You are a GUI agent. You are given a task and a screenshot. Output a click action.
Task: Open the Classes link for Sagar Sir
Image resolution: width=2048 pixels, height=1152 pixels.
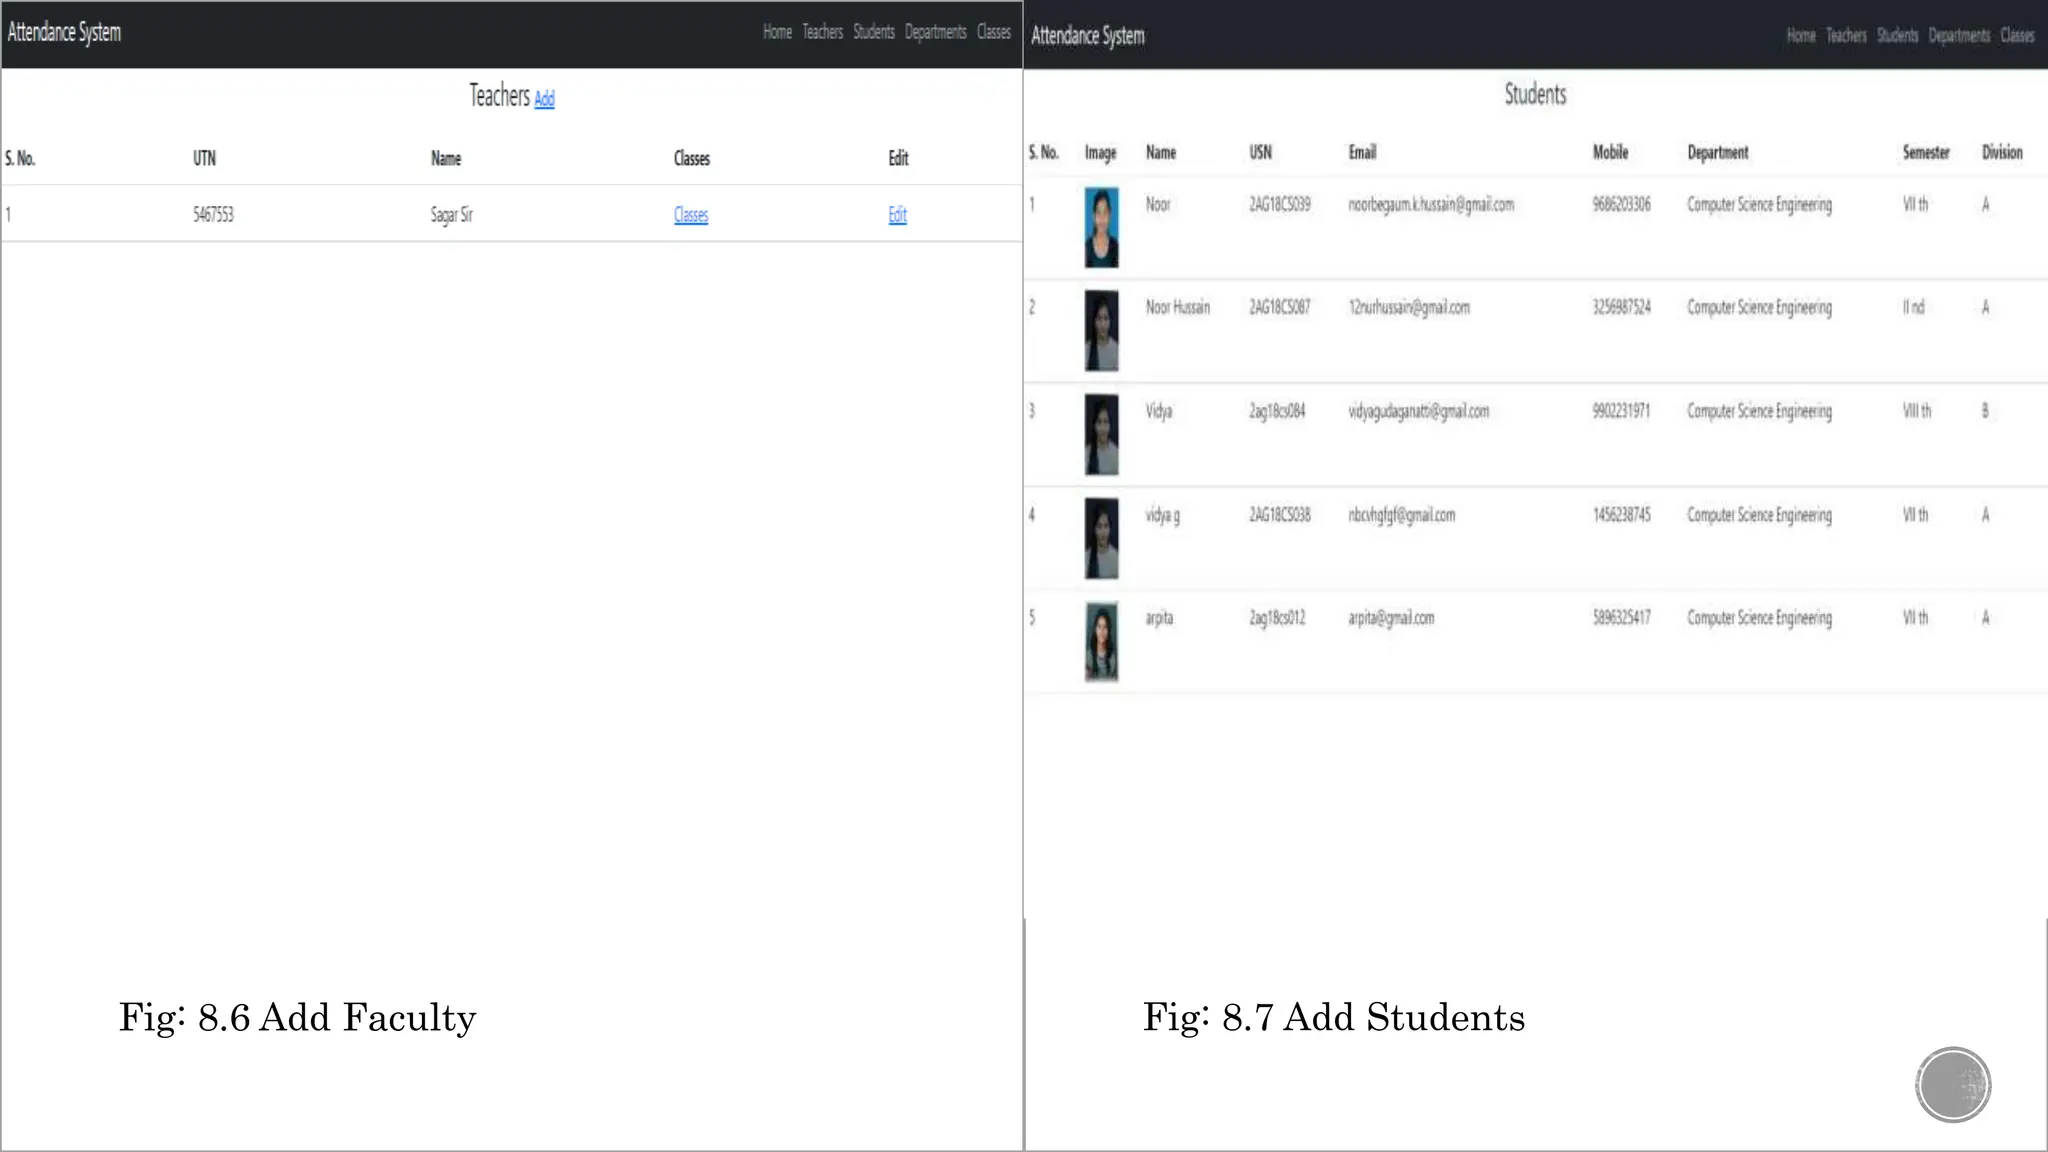690,215
